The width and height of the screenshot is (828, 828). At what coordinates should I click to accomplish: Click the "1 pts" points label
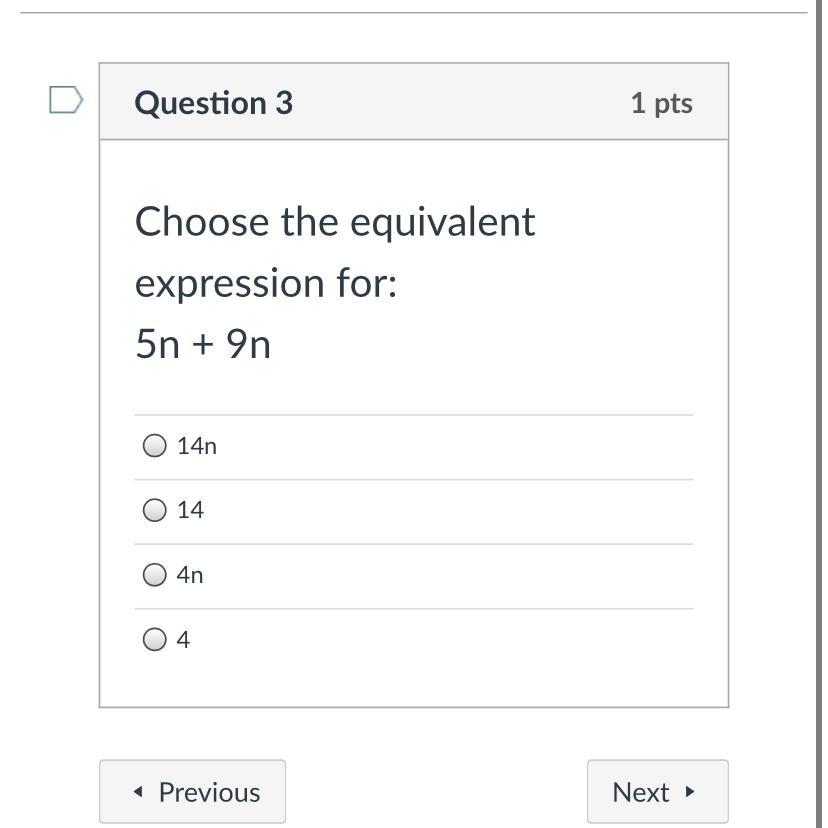[661, 103]
